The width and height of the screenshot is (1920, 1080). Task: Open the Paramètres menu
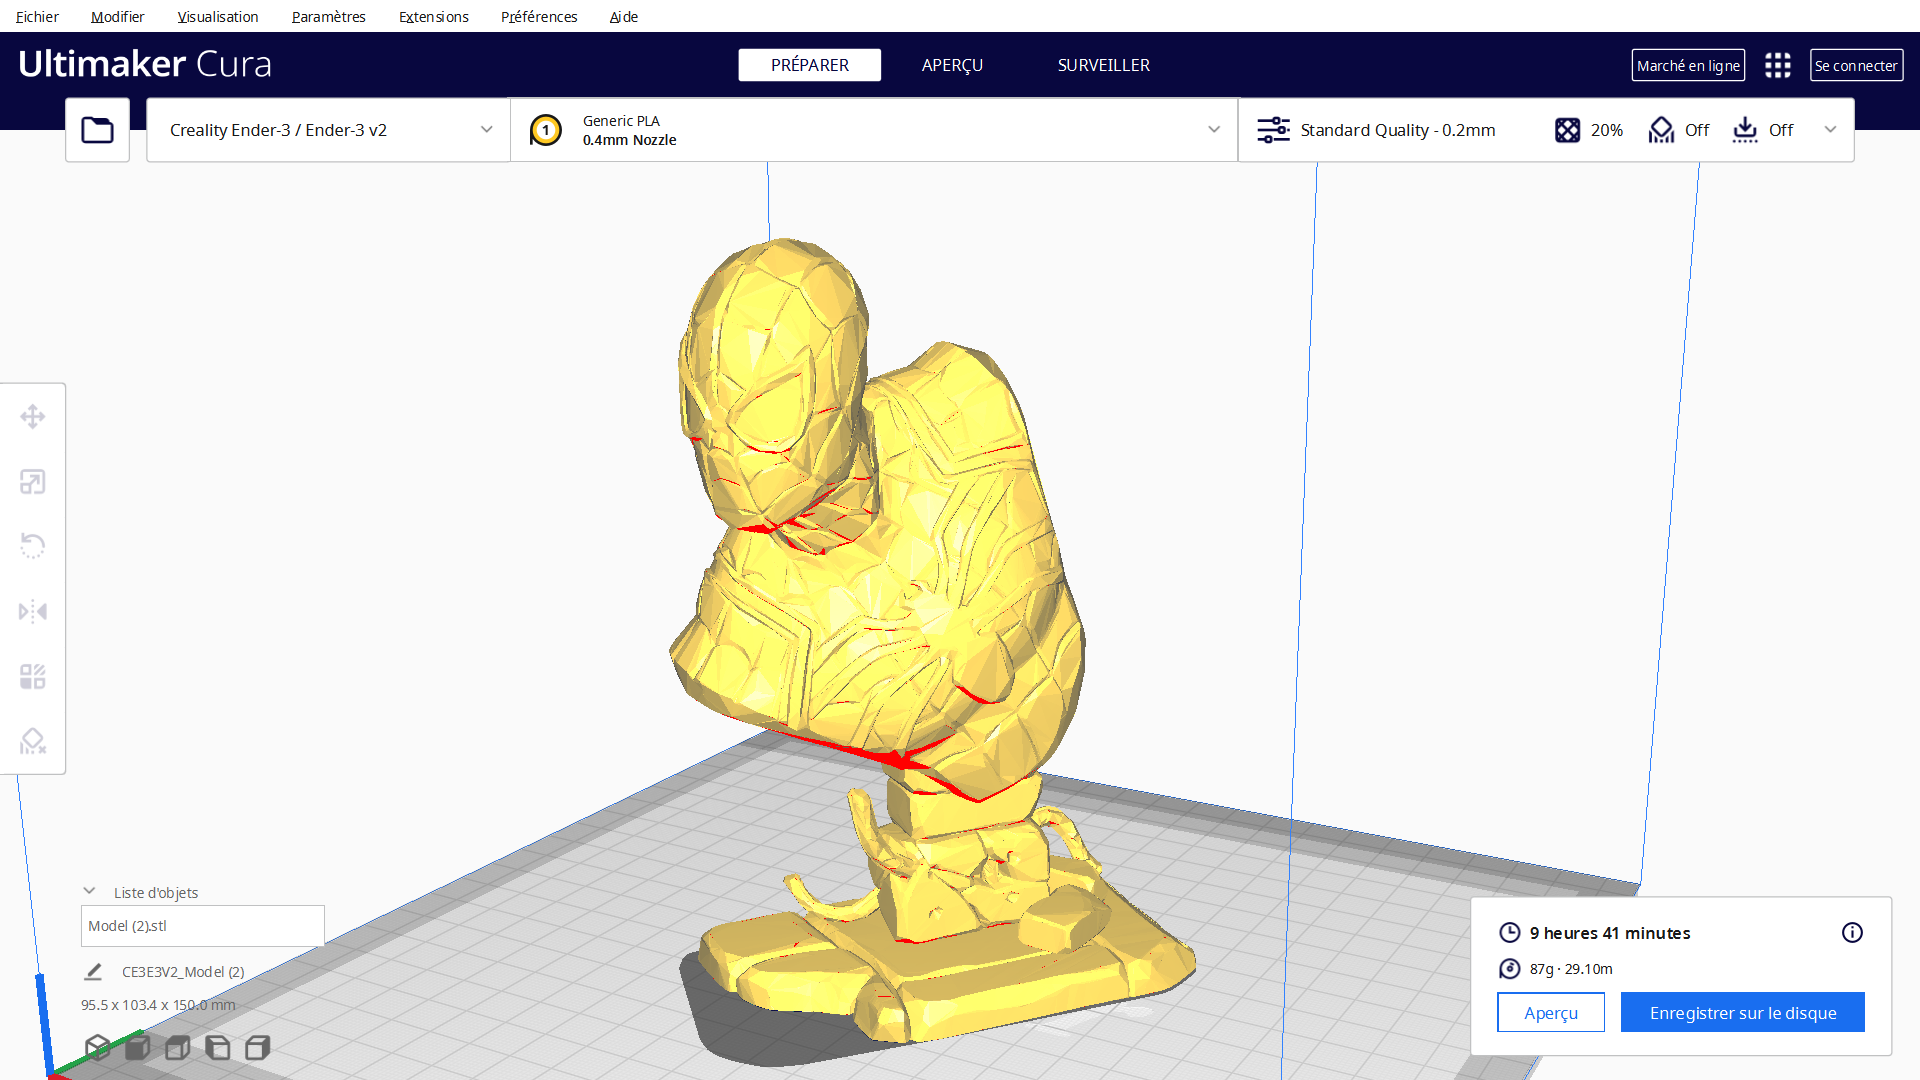pyautogui.click(x=328, y=16)
